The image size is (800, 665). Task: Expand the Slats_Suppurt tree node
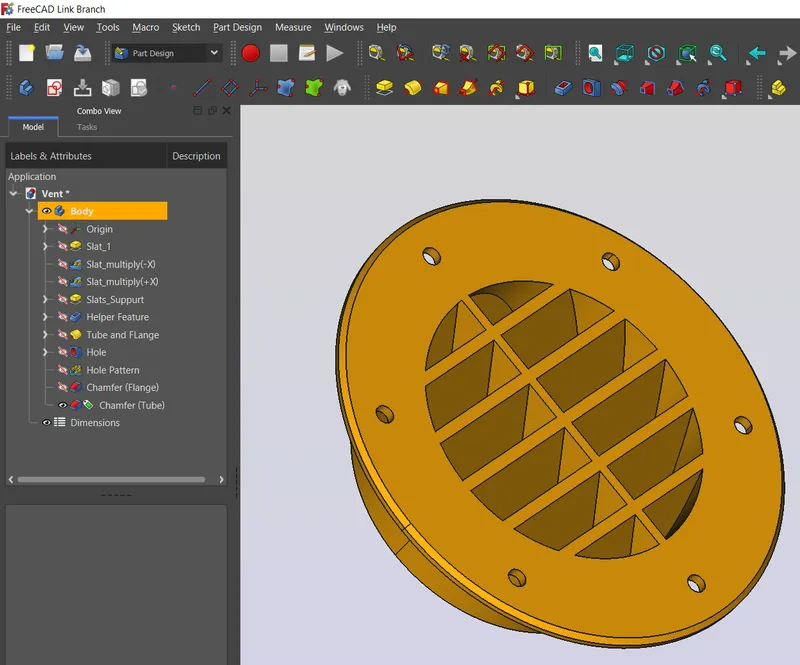pyautogui.click(x=45, y=300)
